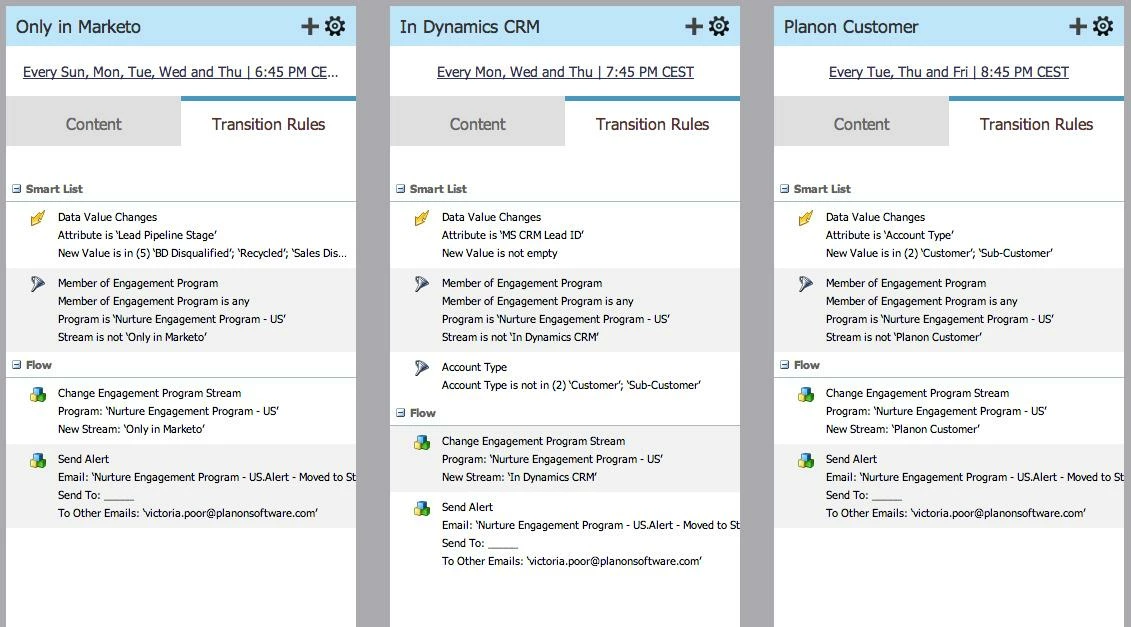Select Transition Rules tab in In Dynamics CRM

click(x=652, y=123)
